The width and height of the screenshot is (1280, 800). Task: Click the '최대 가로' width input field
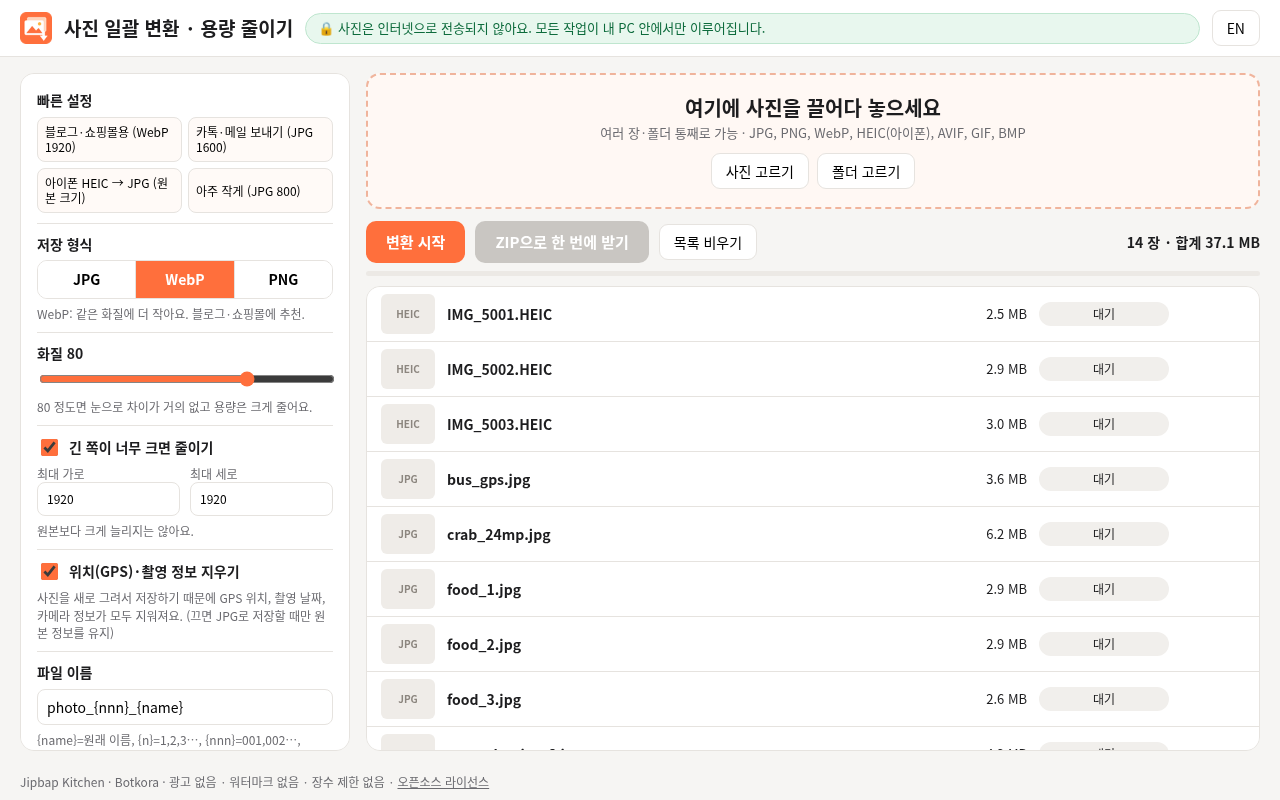(x=108, y=499)
